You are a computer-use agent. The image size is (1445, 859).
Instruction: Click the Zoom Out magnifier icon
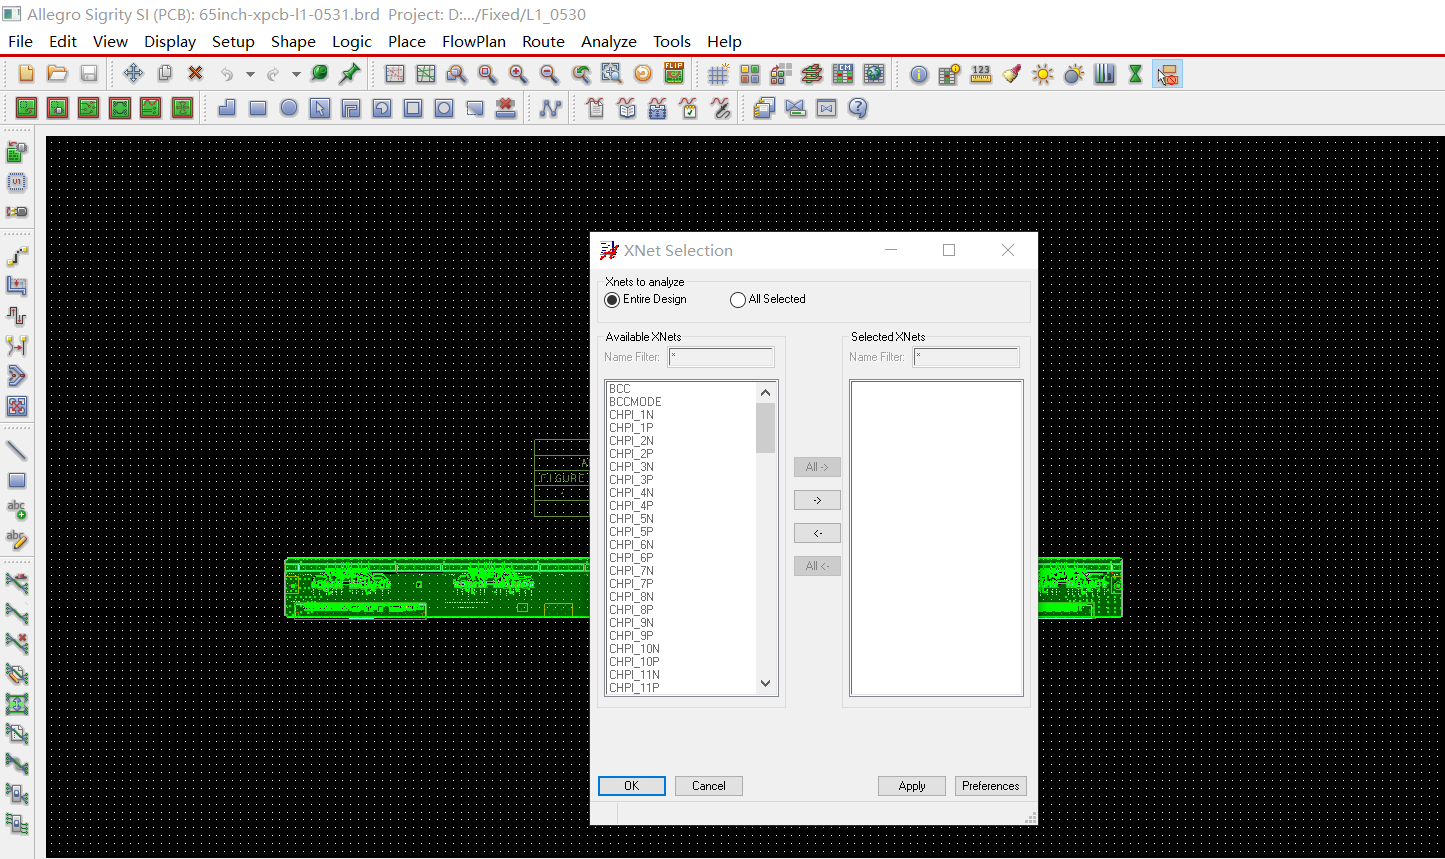click(549, 74)
